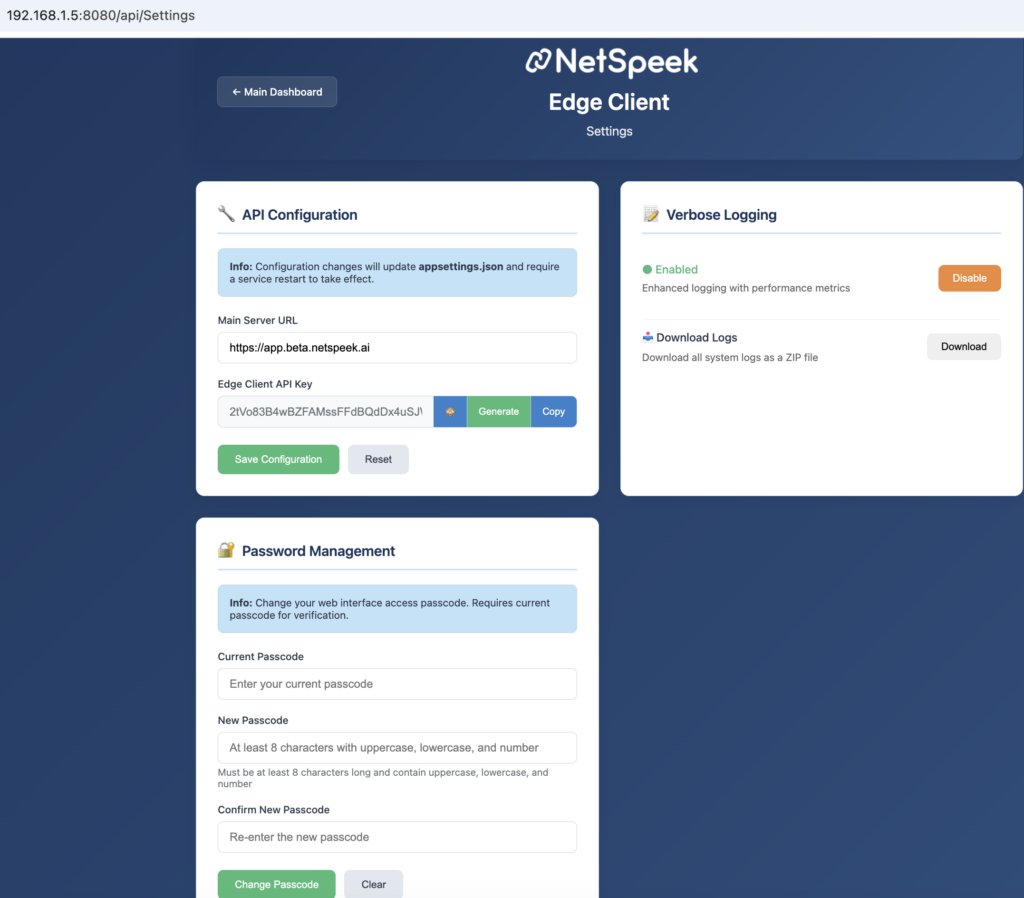Download system logs as a ZIP
Image resolution: width=1024 pixels, height=898 pixels.
click(963, 347)
